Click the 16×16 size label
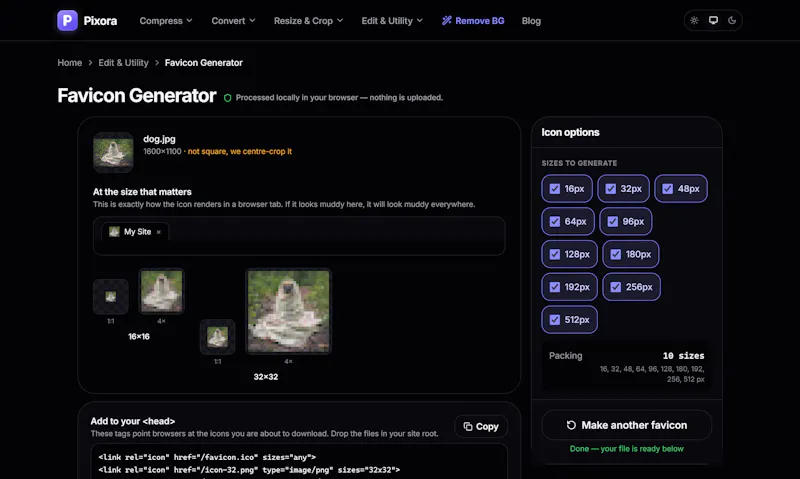Screen dimensions: 800x479 pyautogui.click(x=139, y=337)
